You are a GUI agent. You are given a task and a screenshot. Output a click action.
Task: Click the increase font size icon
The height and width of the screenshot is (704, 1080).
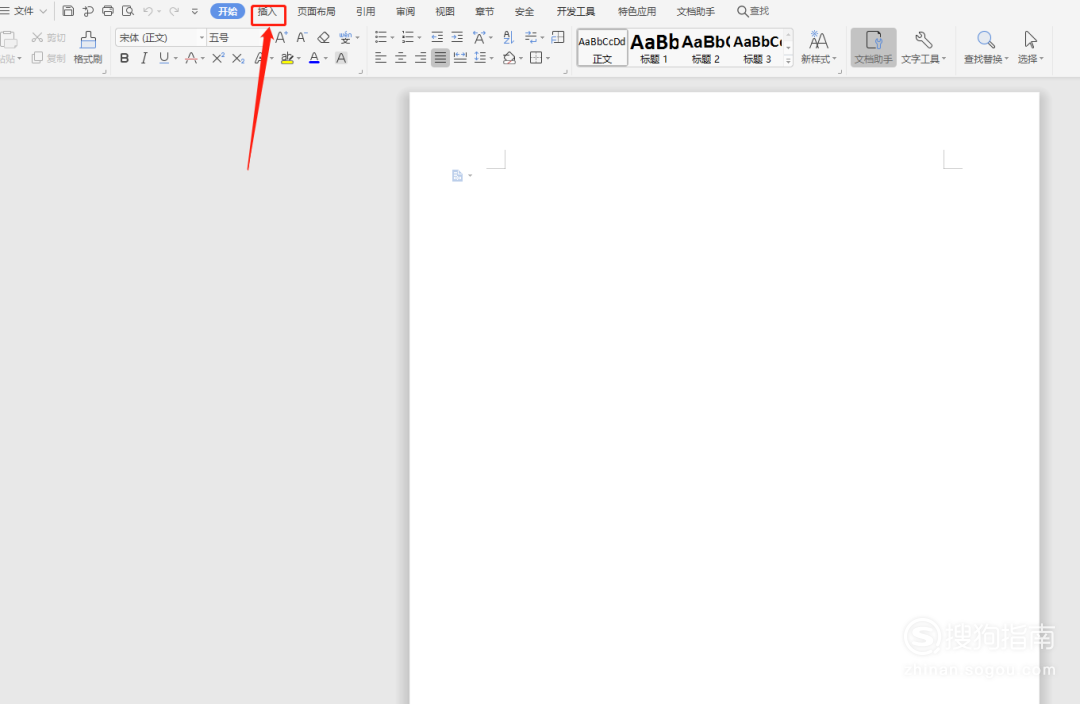point(281,37)
